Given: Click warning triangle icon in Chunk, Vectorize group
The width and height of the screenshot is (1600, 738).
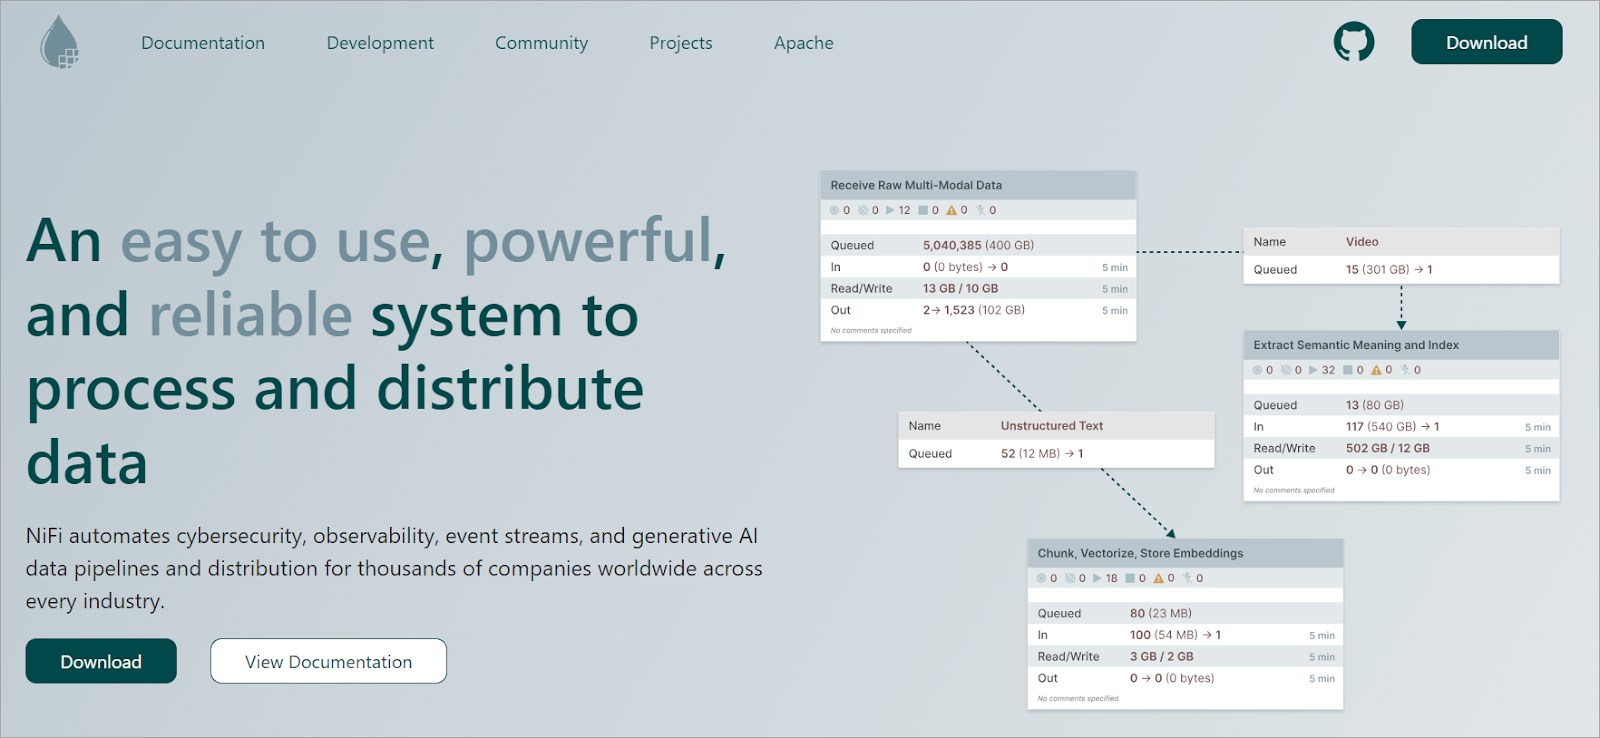Looking at the screenshot, I should click(1159, 578).
